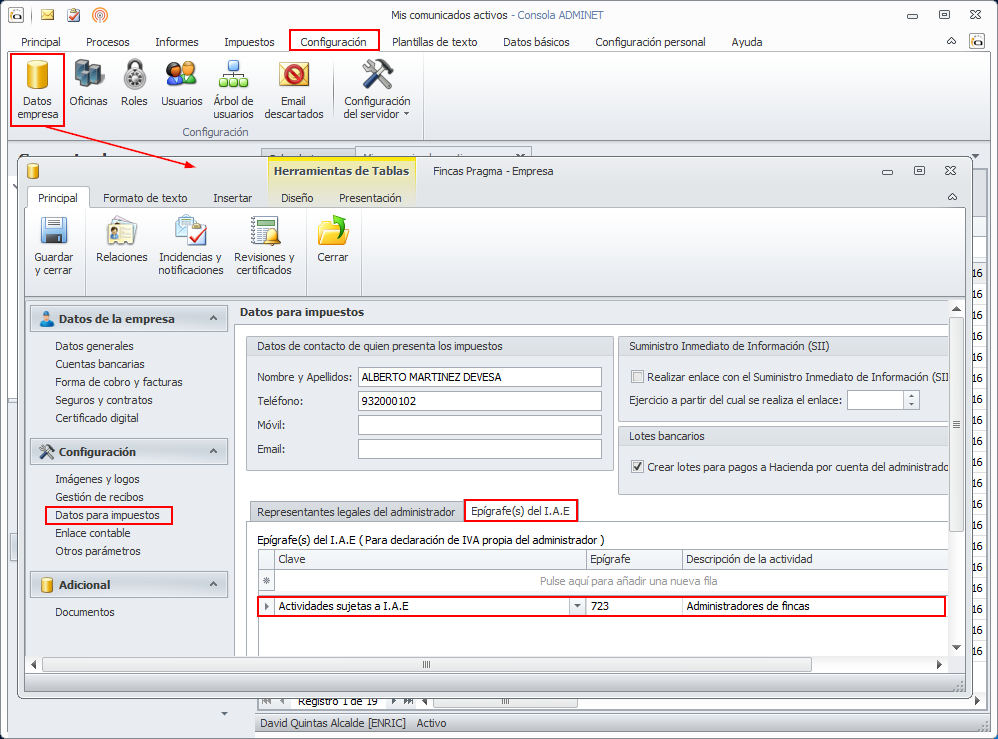Viewport: 998px width, 739px height.
Task: Switch to the Insertar tab
Action: tap(232, 198)
